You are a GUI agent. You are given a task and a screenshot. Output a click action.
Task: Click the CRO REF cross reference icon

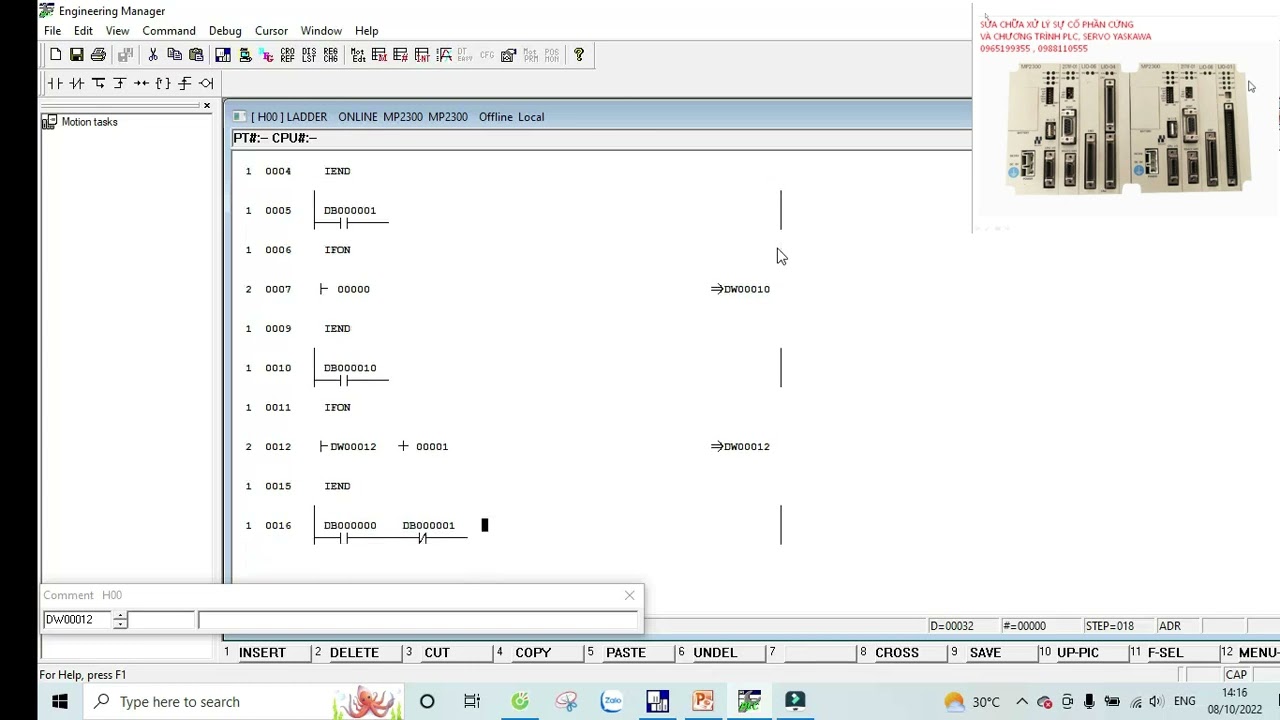coord(287,55)
